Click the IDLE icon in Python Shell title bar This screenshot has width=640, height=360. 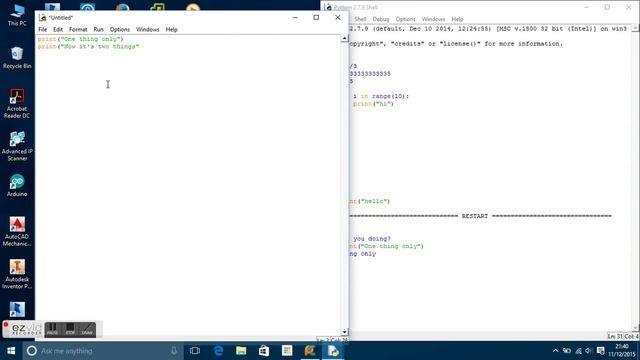(328, 7)
